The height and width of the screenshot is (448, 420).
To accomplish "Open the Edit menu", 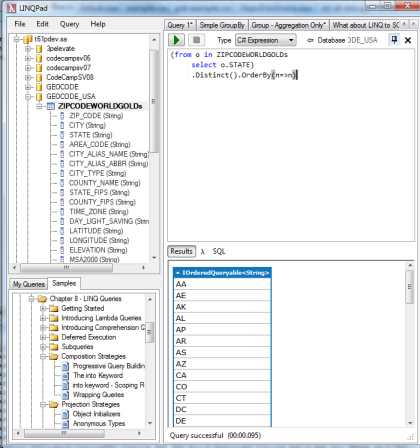I will [42, 24].
